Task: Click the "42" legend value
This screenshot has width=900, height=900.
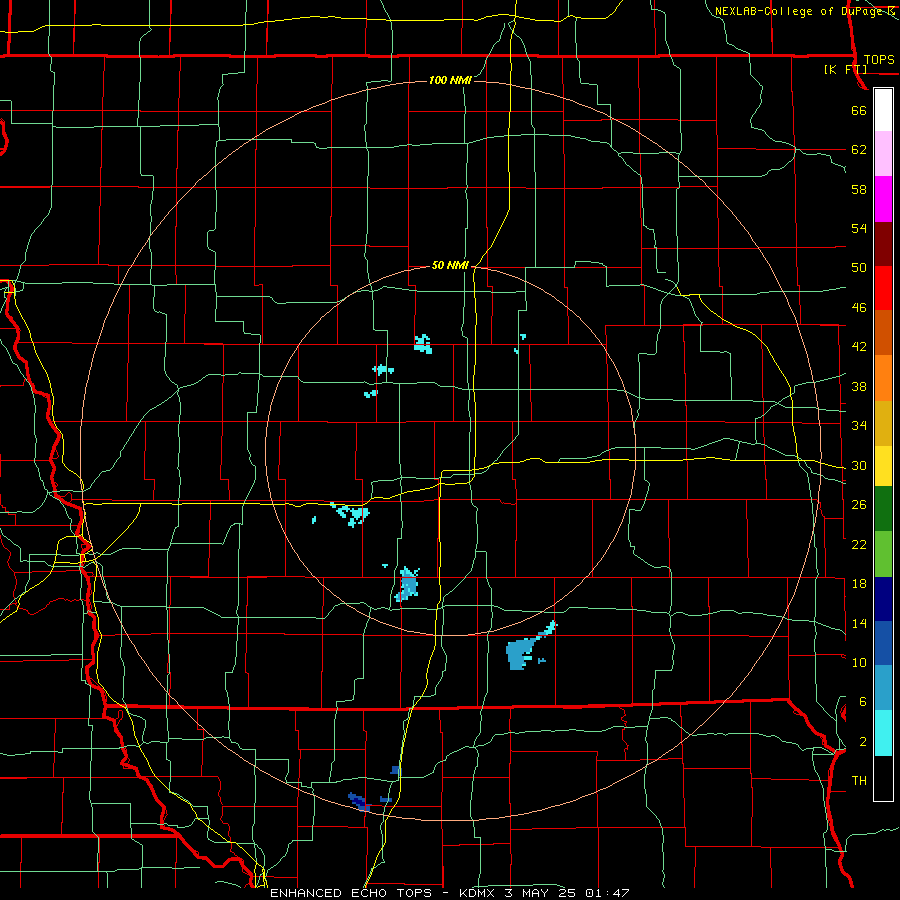Action: click(x=859, y=347)
